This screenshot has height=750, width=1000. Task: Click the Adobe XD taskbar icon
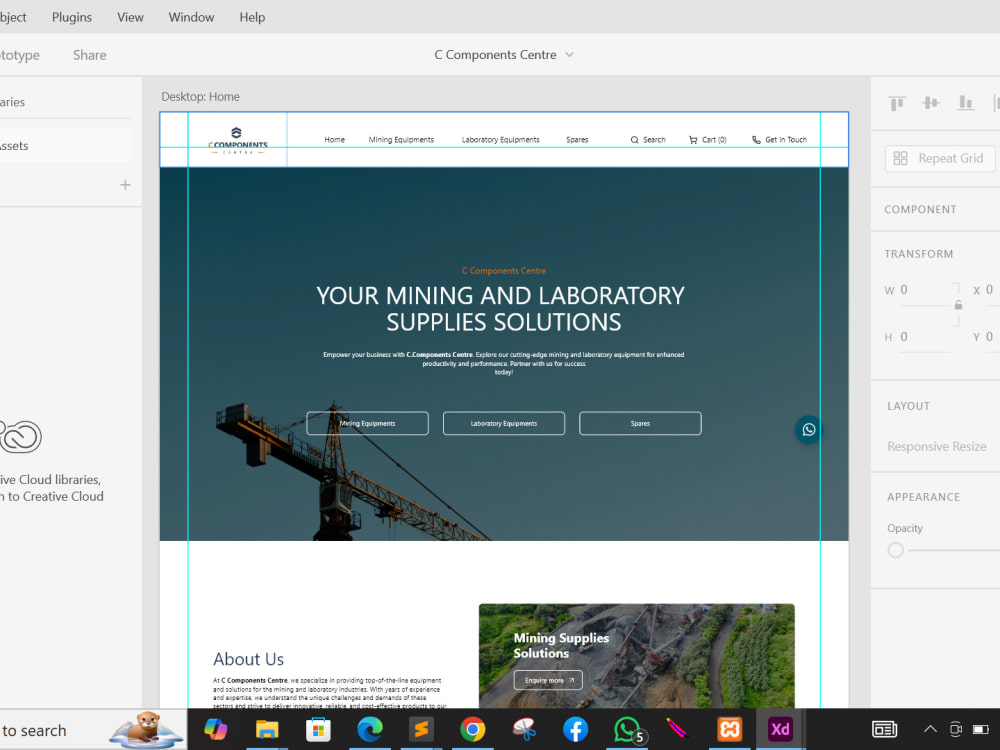coord(780,729)
